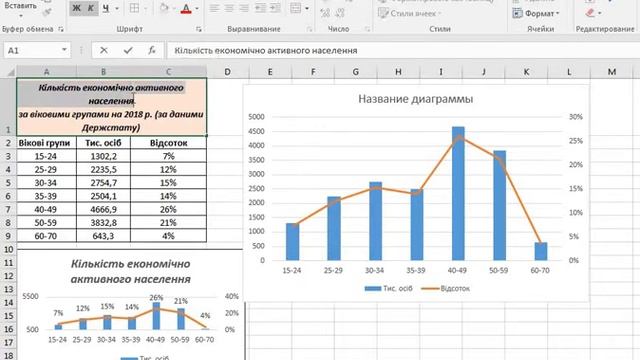Click legend entry Відсоток in large chart
The width and height of the screenshot is (640, 360).
pos(446,288)
